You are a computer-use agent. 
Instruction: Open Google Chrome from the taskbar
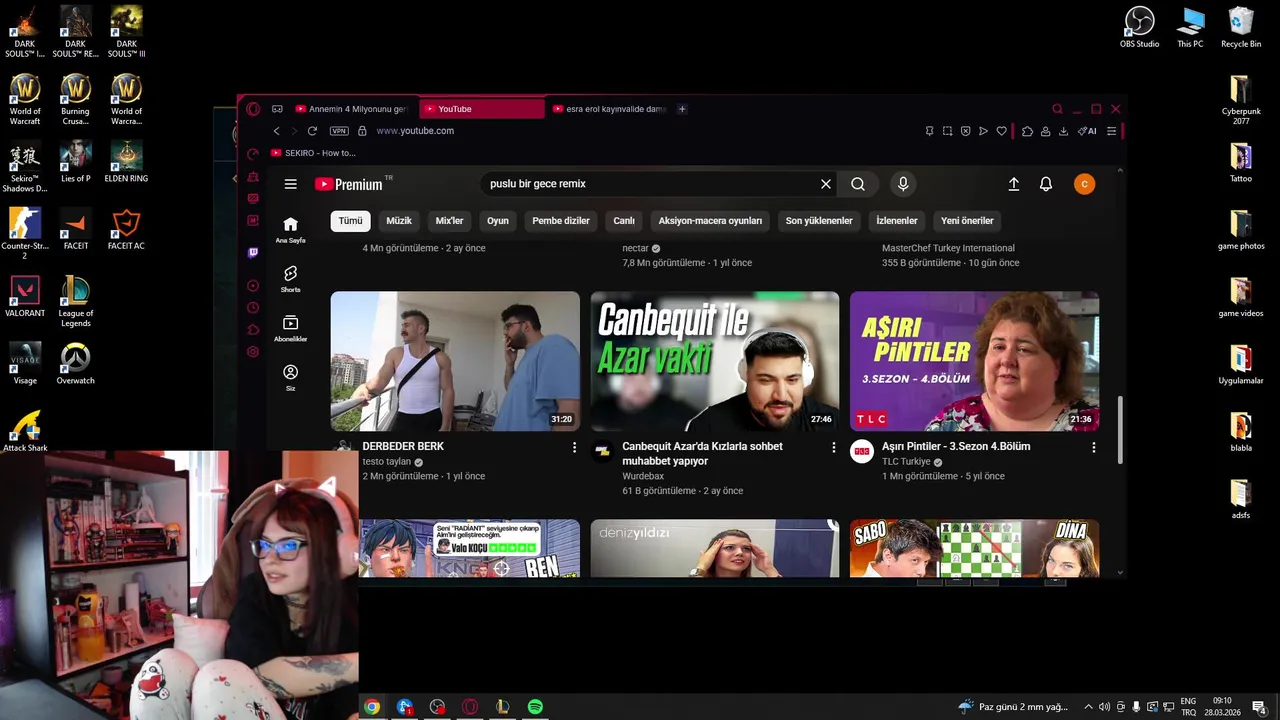(372, 707)
